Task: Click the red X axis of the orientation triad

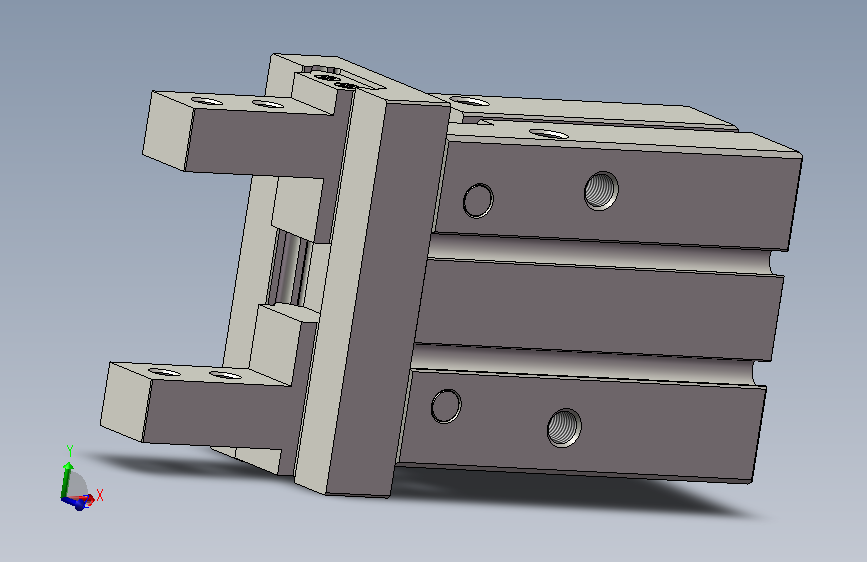Action: click(x=90, y=498)
